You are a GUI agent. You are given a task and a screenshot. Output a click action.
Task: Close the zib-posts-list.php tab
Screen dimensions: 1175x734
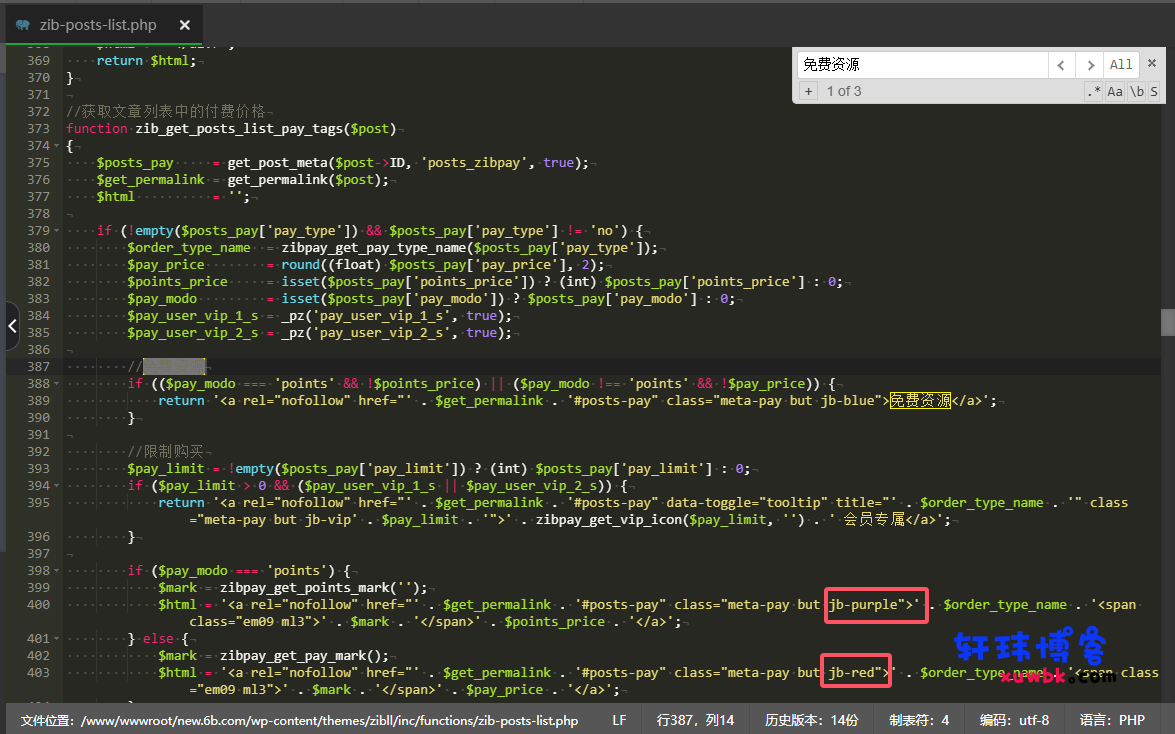tap(184, 25)
